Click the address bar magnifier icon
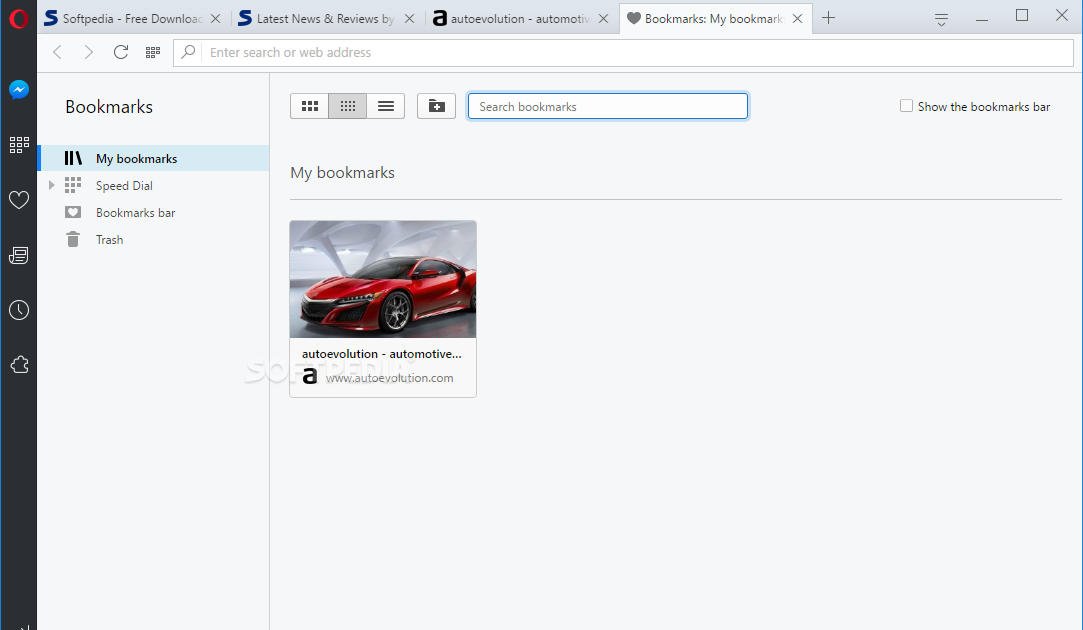Viewport: 1083px width, 630px height. click(188, 52)
